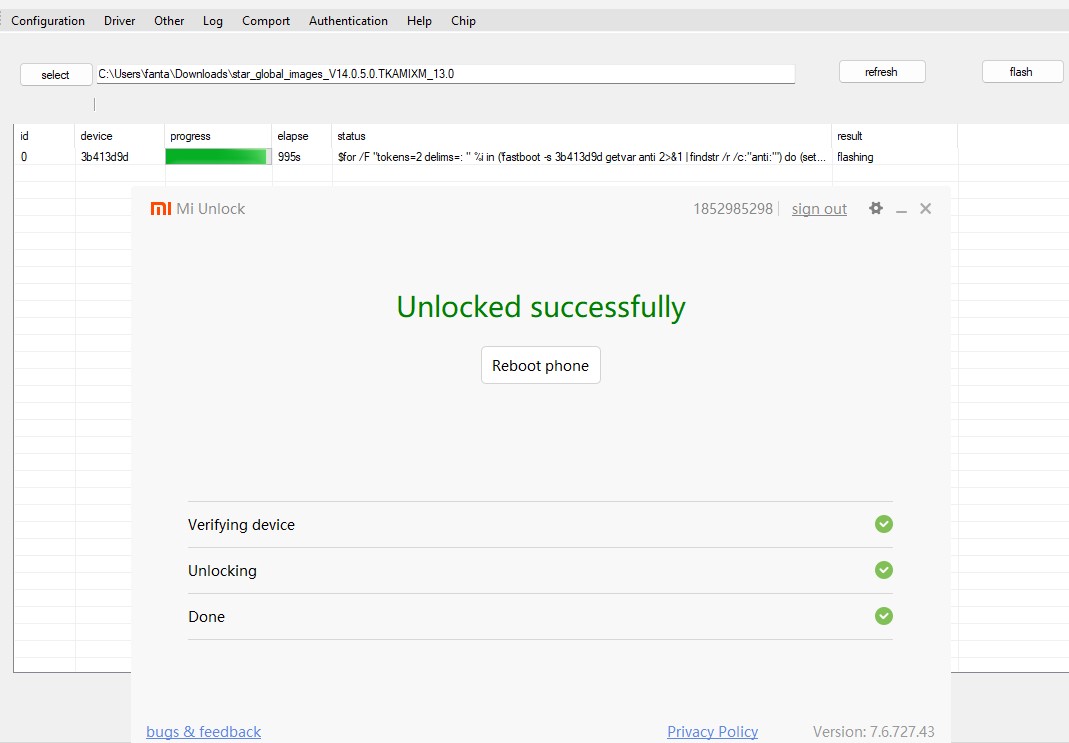Open the Privacy Policy link

point(712,731)
